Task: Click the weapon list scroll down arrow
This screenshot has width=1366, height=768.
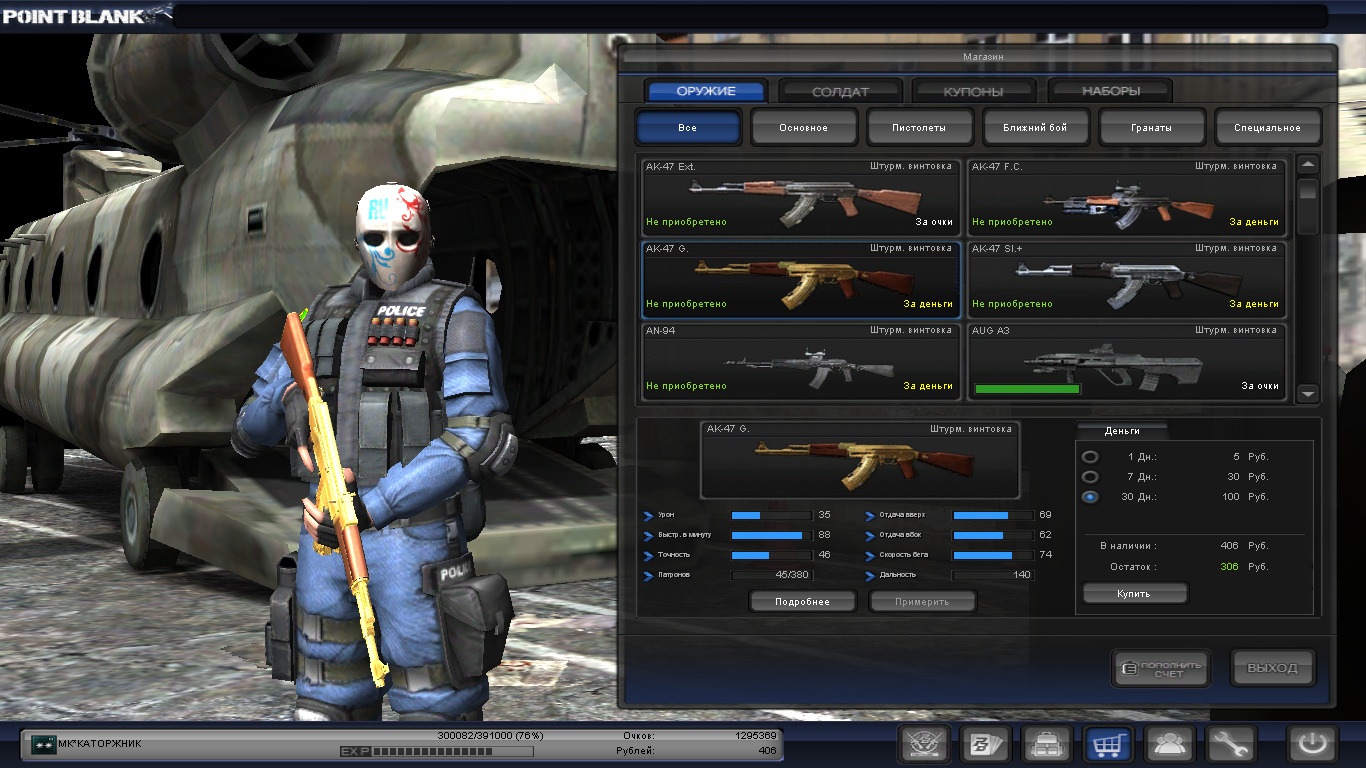Action: tap(1308, 394)
